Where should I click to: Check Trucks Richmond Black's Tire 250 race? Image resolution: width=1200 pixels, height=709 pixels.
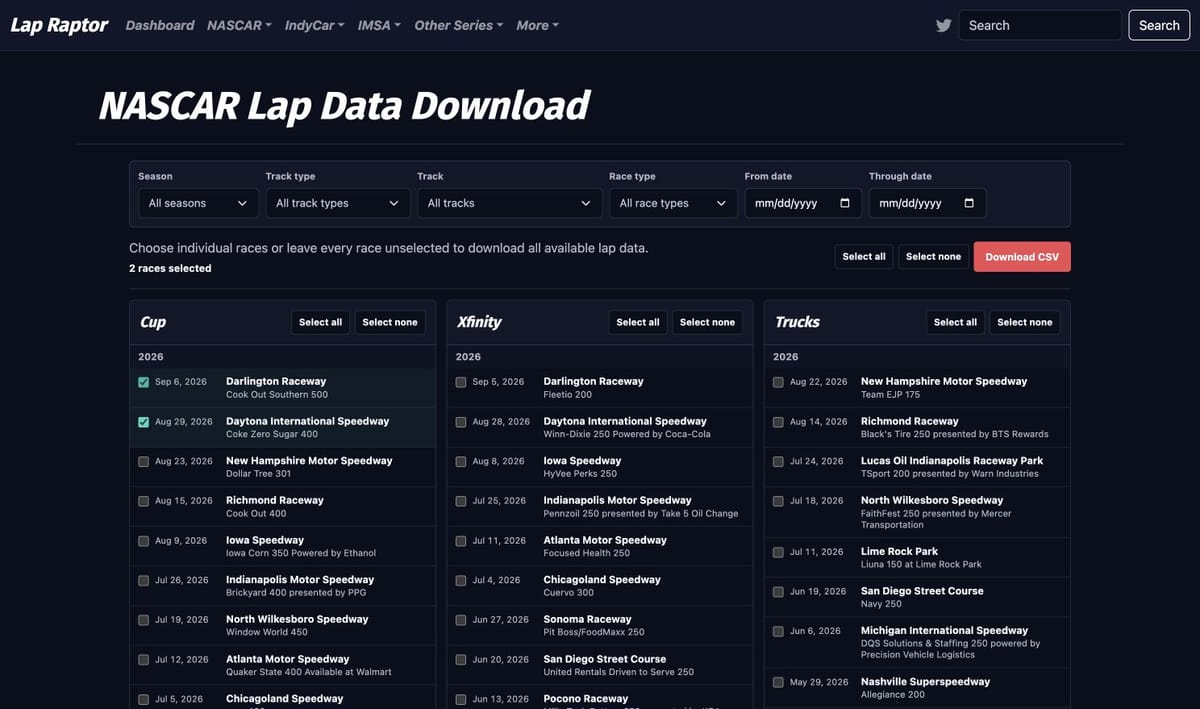click(x=779, y=422)
